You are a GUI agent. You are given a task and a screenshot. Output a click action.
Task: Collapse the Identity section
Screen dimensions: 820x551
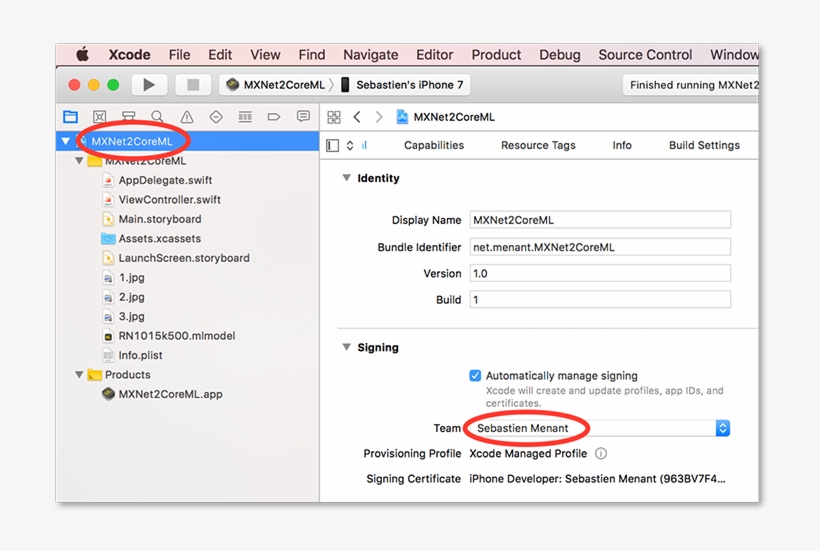click(346, 178)
